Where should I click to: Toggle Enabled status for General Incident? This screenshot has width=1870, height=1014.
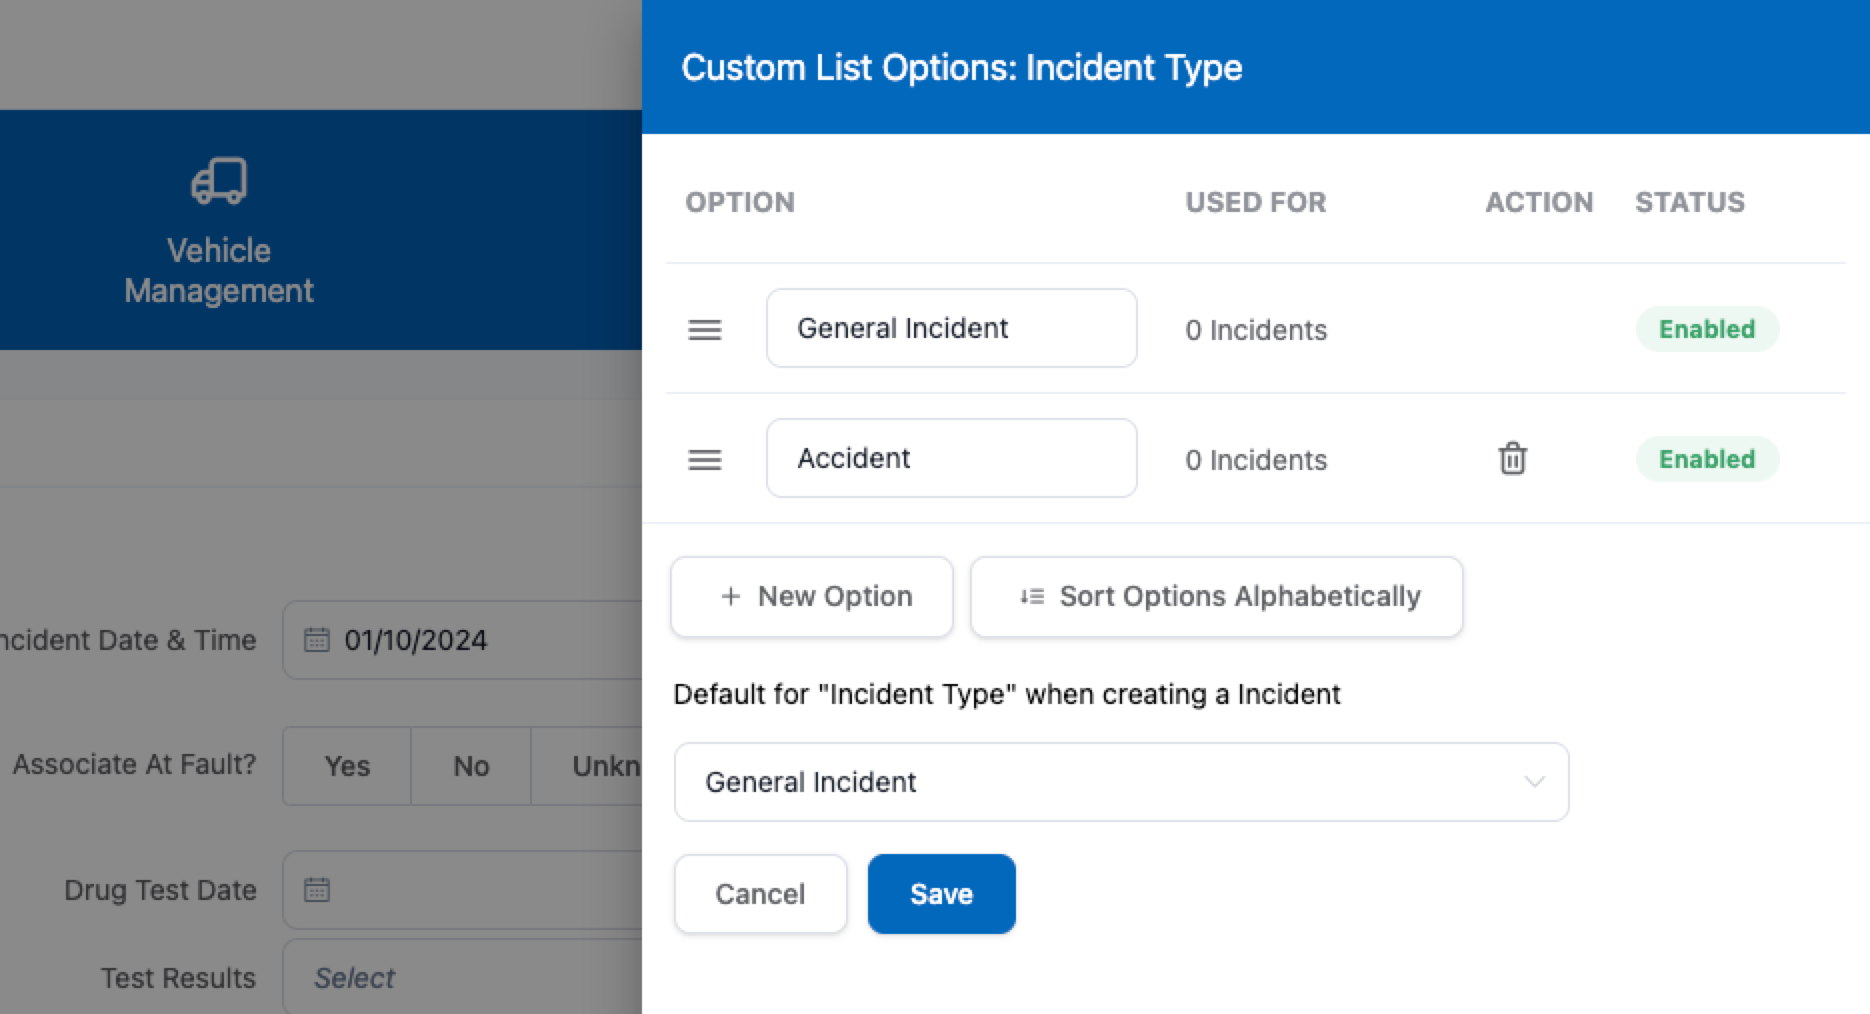1706,330
